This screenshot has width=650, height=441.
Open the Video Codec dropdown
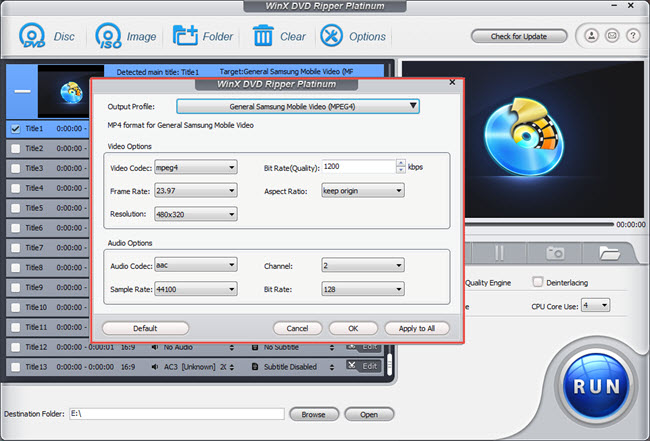[196, 167]
